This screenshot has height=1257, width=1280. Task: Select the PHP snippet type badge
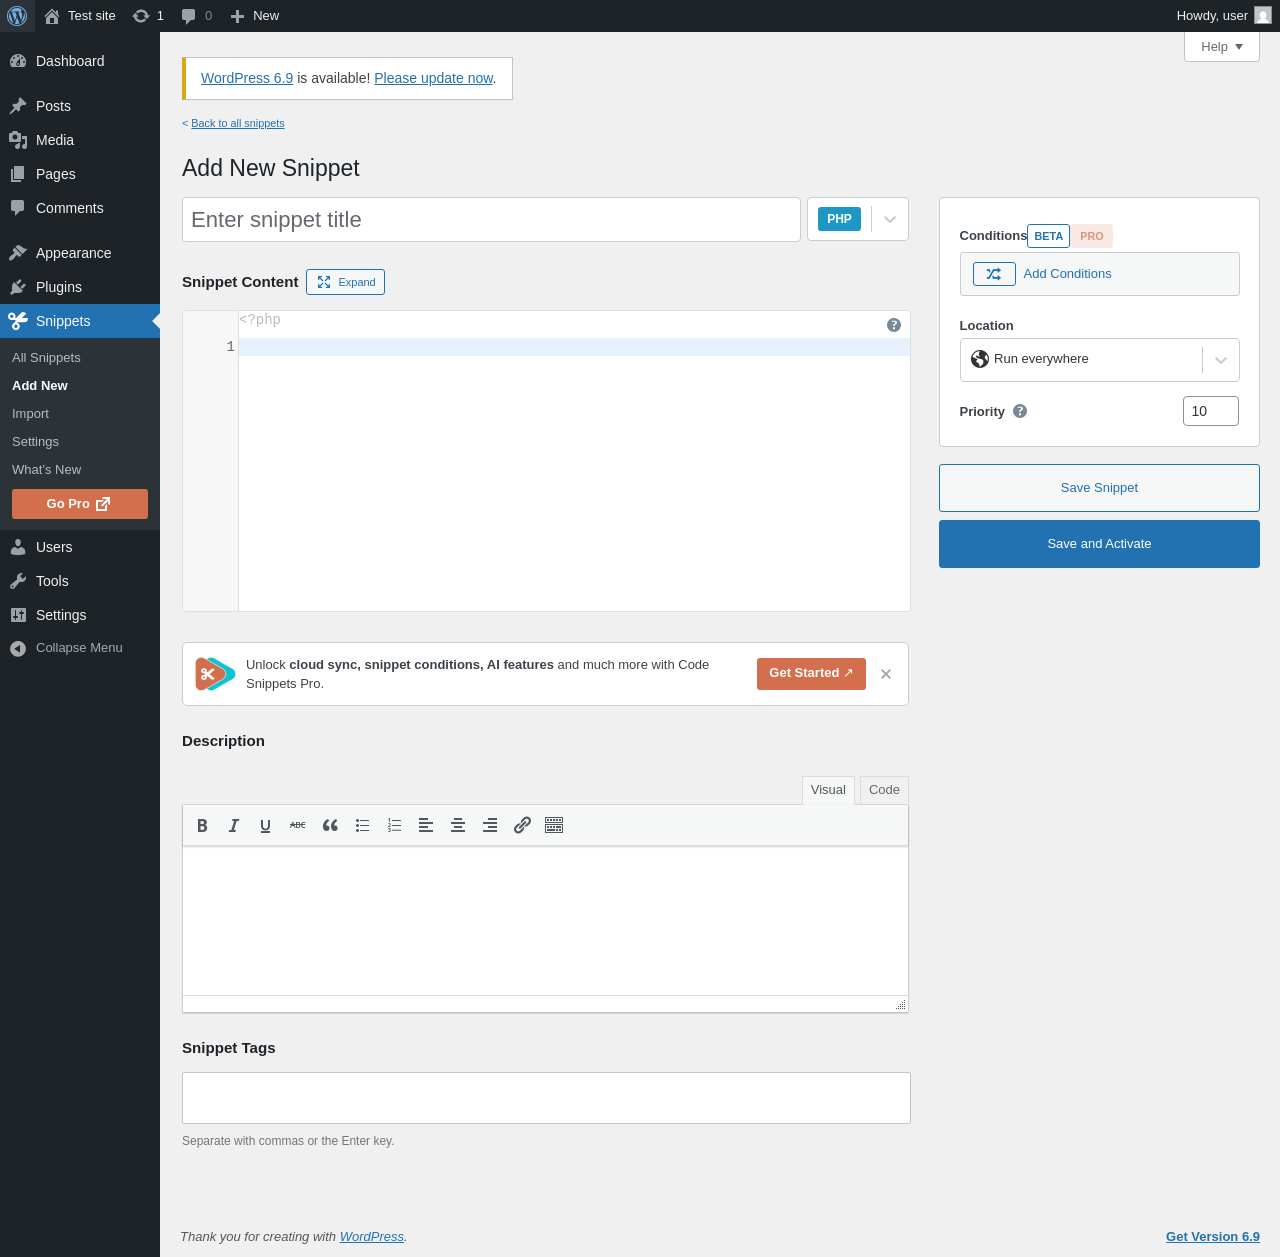point(839,219)
